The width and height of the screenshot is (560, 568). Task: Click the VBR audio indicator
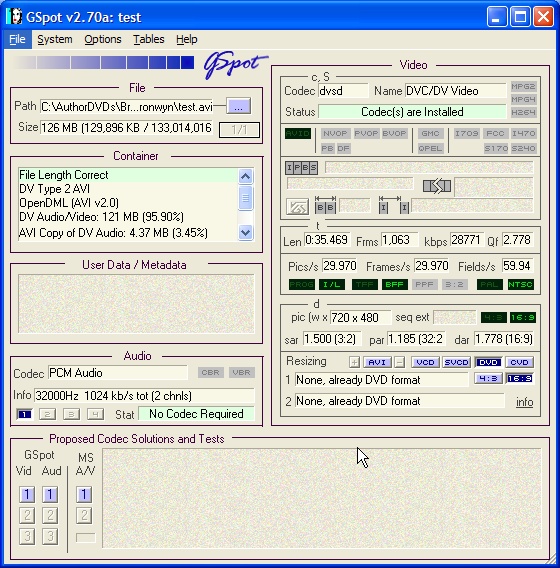pos(242,372)
